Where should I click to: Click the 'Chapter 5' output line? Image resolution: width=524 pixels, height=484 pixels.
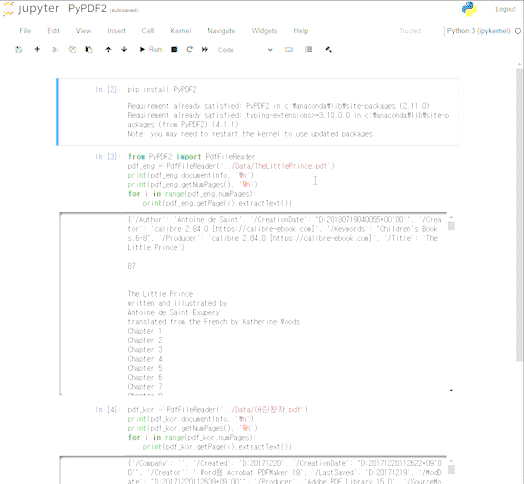pos(145,368)
